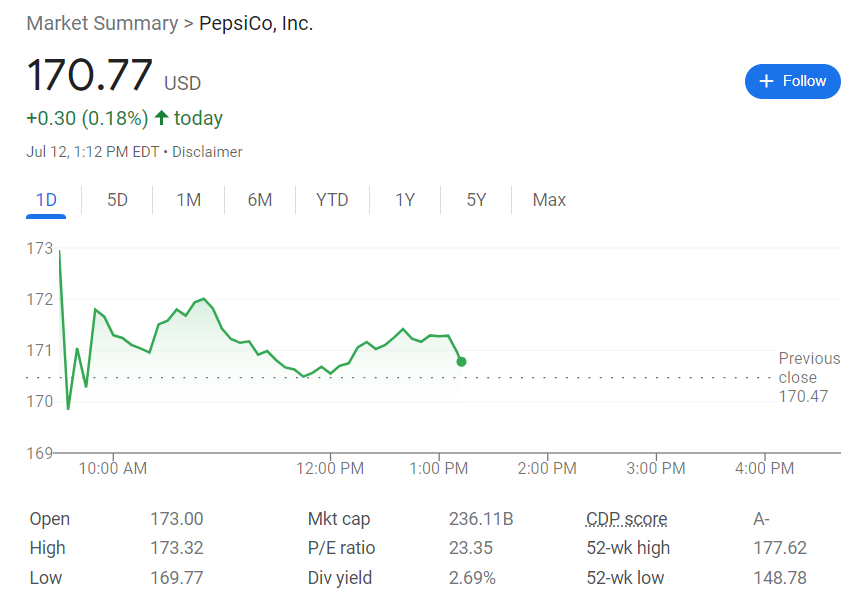Viewport: 864px width, 603px height.
Task: Click the plus icon on Follow button
Action: pyautogui.click(x=767, y=82)
